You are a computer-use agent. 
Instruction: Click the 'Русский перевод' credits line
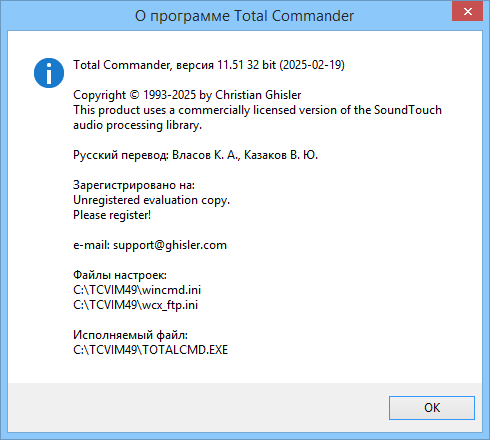point(195,155)
